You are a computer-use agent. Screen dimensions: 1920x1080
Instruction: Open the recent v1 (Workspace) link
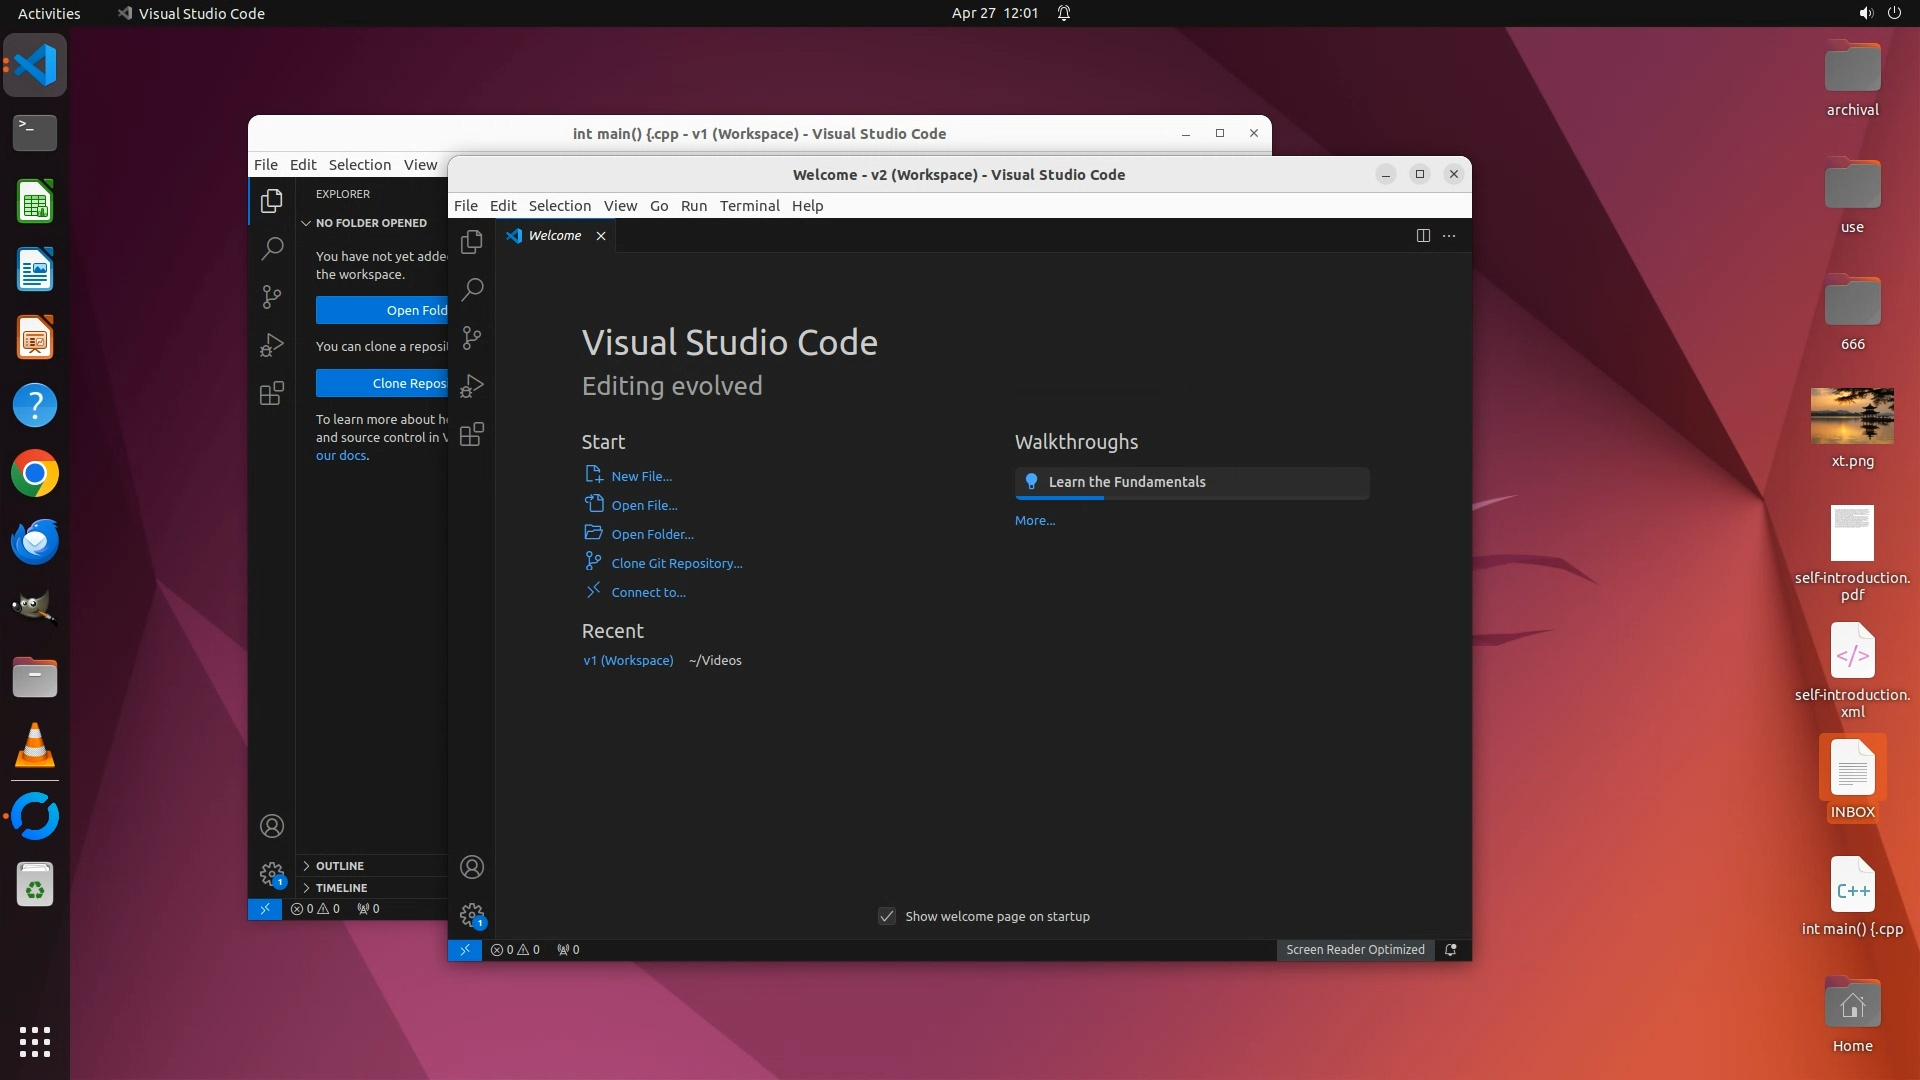click(x=628, y=660)
